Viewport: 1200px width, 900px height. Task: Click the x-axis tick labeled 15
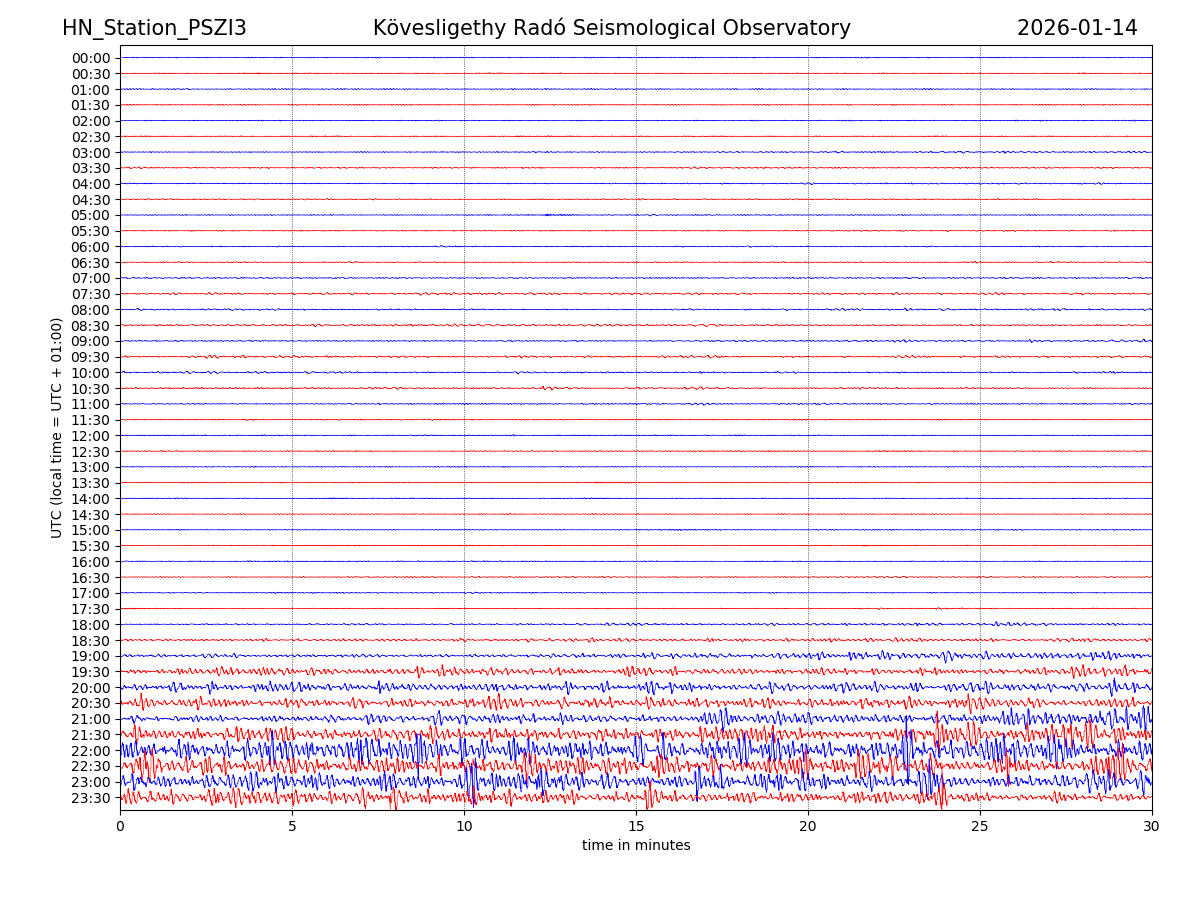coord(636,826)
